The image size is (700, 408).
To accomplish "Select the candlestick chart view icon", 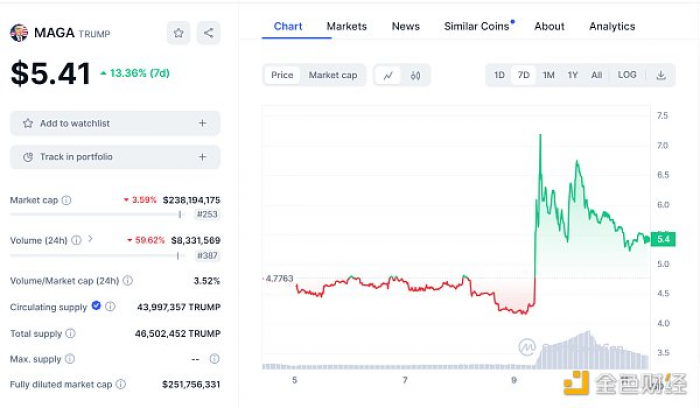I will point(415,75).
